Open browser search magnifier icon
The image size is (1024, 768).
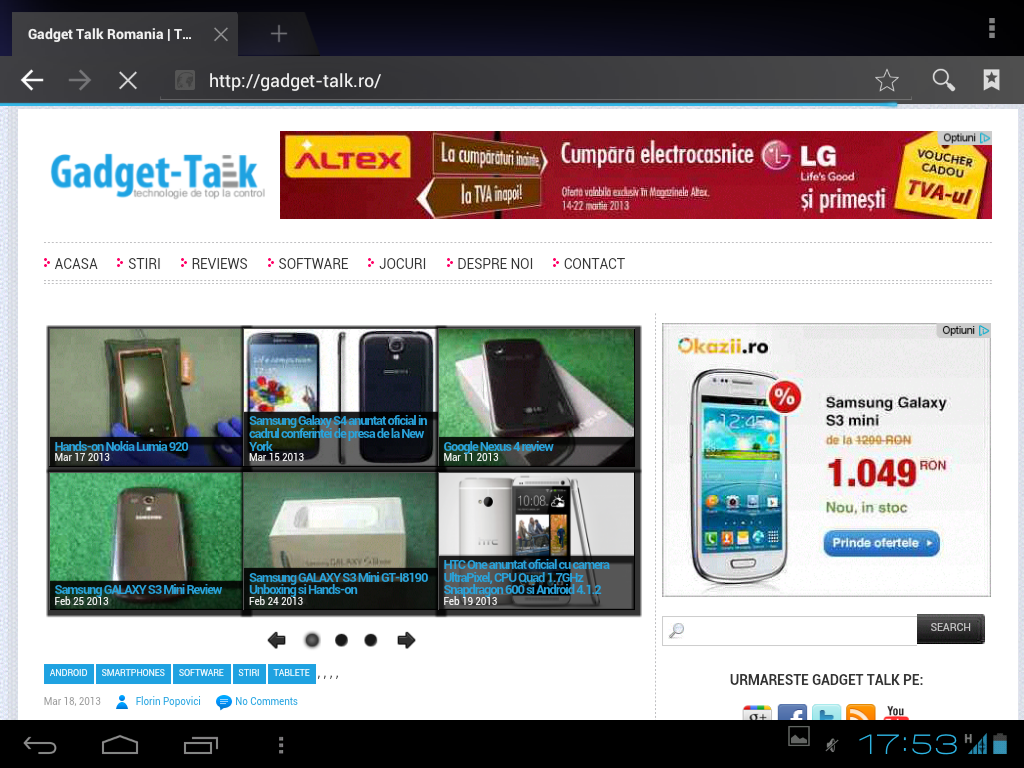click(x=943, y=80)
